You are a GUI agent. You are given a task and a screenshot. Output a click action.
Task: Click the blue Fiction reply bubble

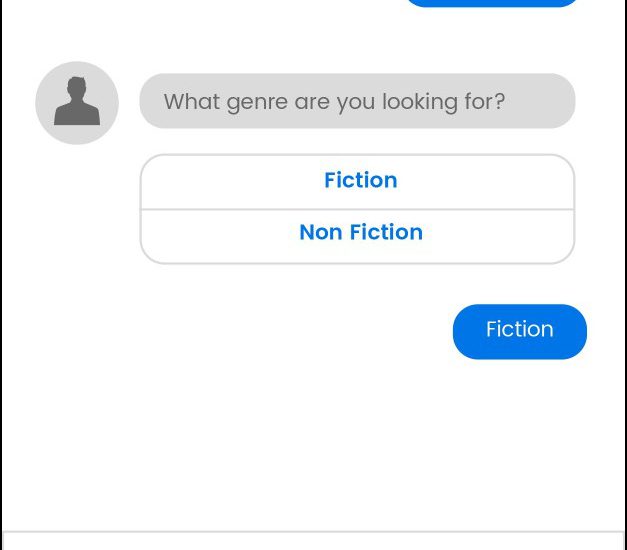tap(519, 332)
